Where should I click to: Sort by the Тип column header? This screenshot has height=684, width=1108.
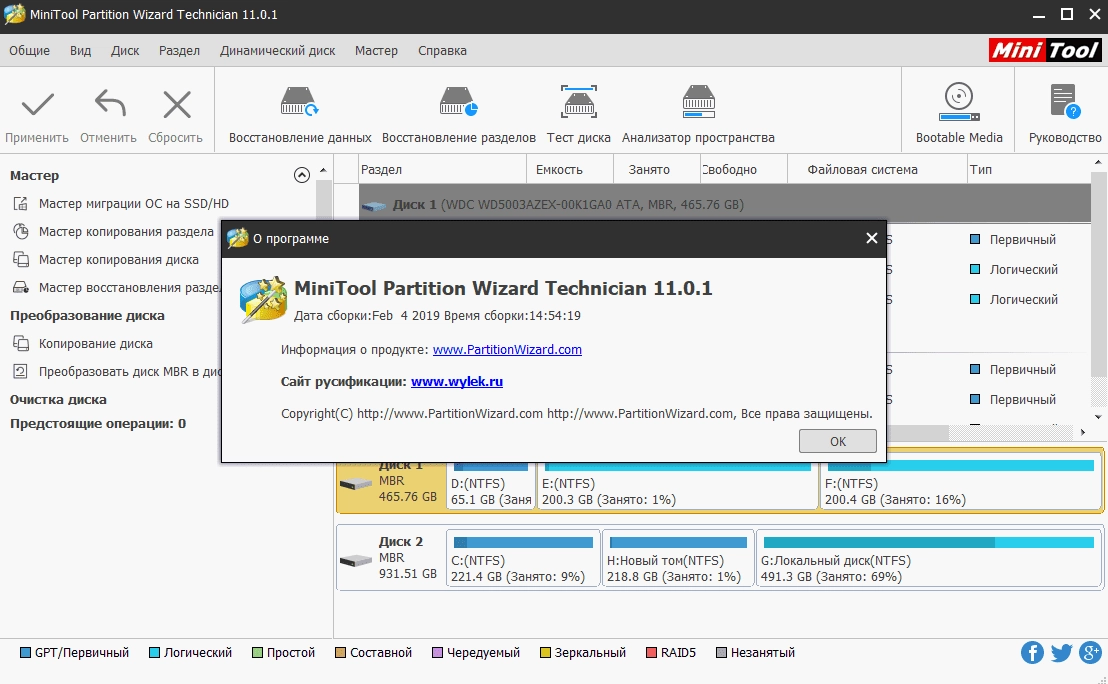[1028, 170]
